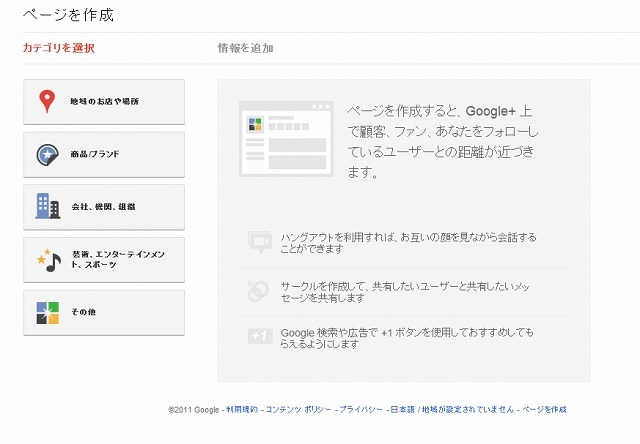The width and height of the screenshot is (640, 444).
Task: Choose 会社、機関、組織 category button
Action: (x=104, y=207)
